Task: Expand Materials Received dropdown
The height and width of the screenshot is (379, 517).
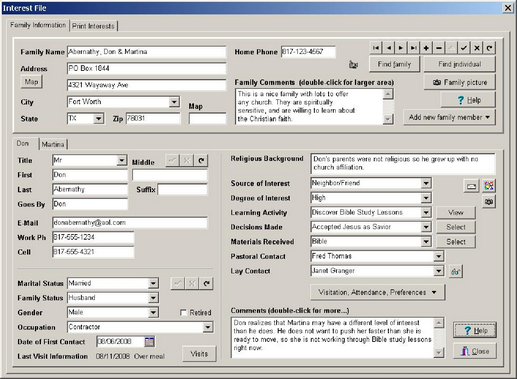Action: (x=426, y=242)
